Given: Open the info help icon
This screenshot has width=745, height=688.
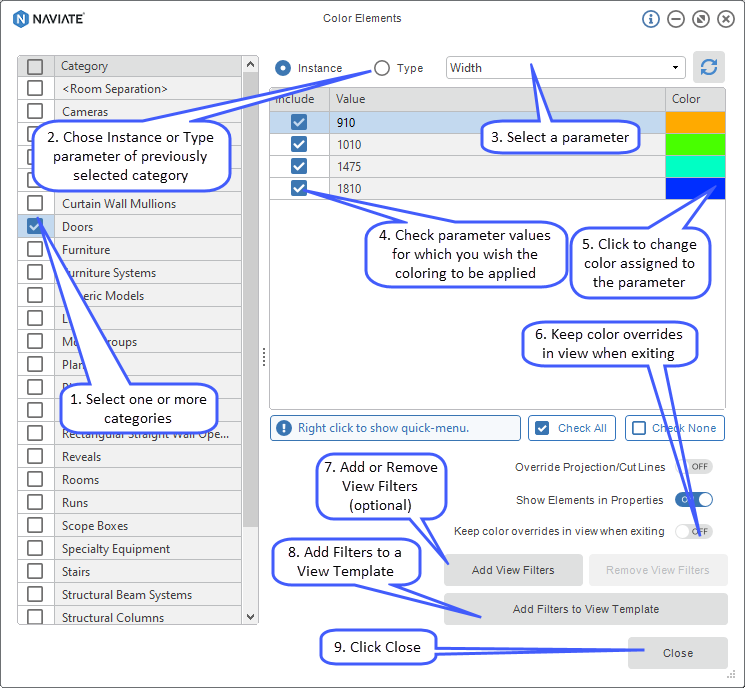Looking at the screenshot, I should [650, 19].
